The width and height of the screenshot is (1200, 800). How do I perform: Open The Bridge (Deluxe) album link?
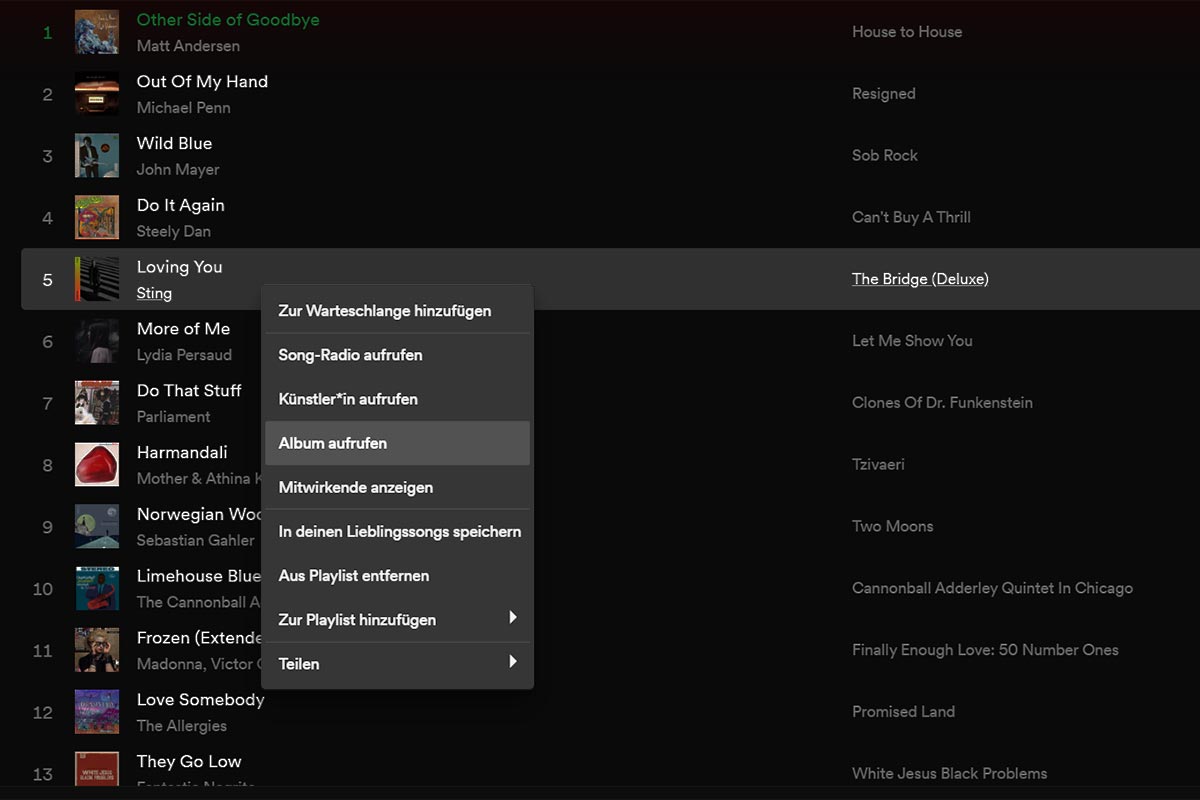920,279
